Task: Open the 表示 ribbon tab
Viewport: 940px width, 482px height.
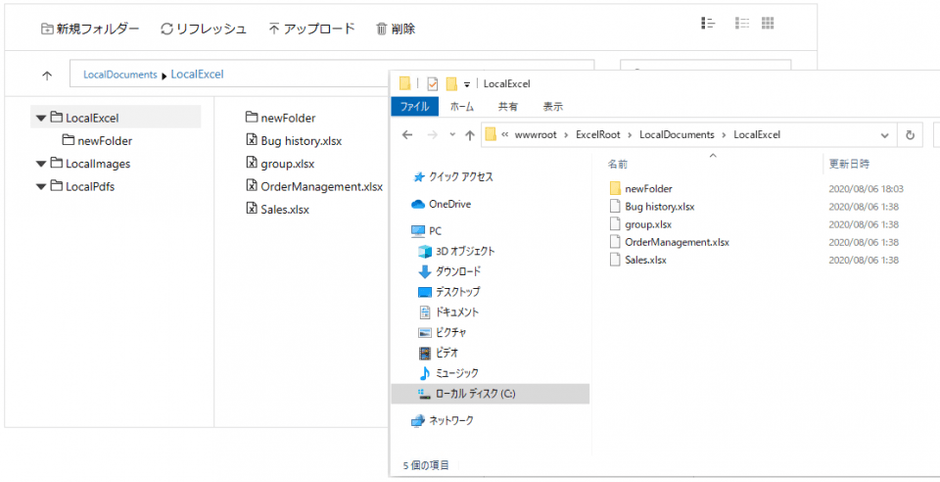Action: pyautogui.click(x=553, y=107)
